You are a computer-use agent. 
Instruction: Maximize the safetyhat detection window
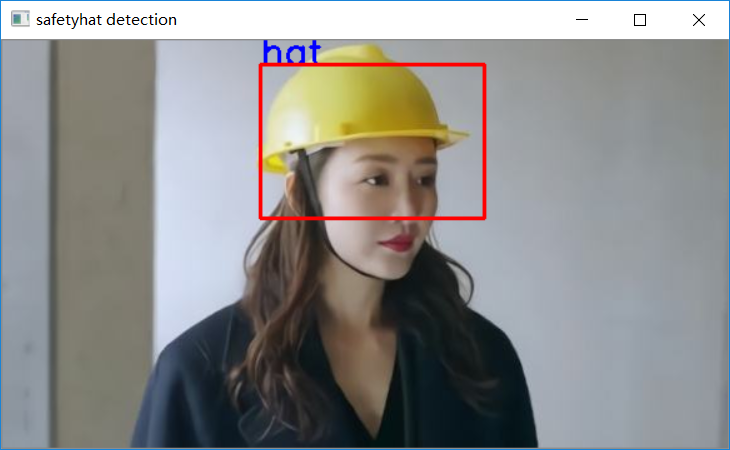(x=640, y=20)
